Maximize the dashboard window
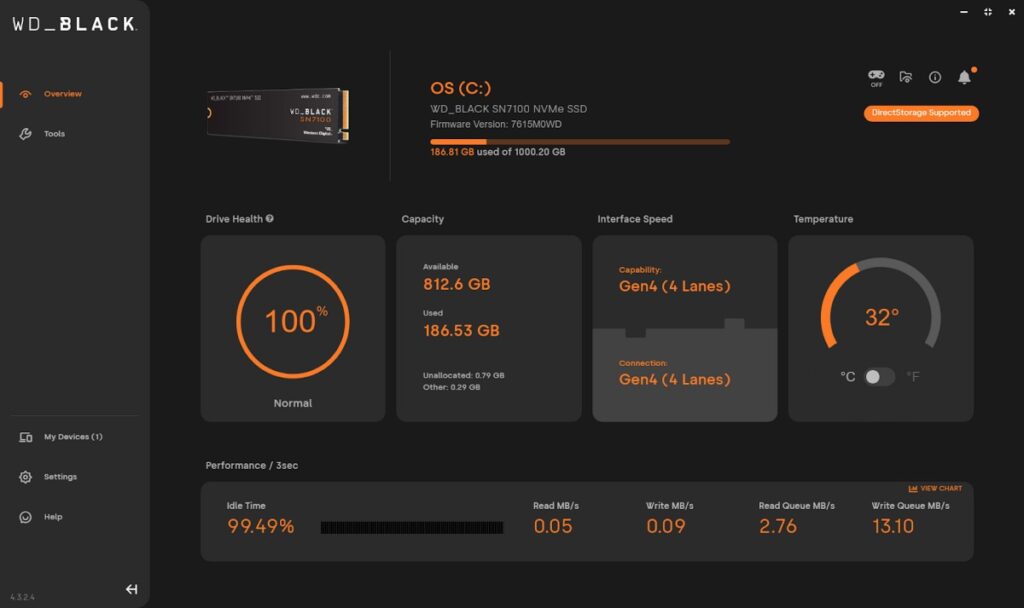The image size is (1024, 608). pyautogui.click(x=987, y=12)
